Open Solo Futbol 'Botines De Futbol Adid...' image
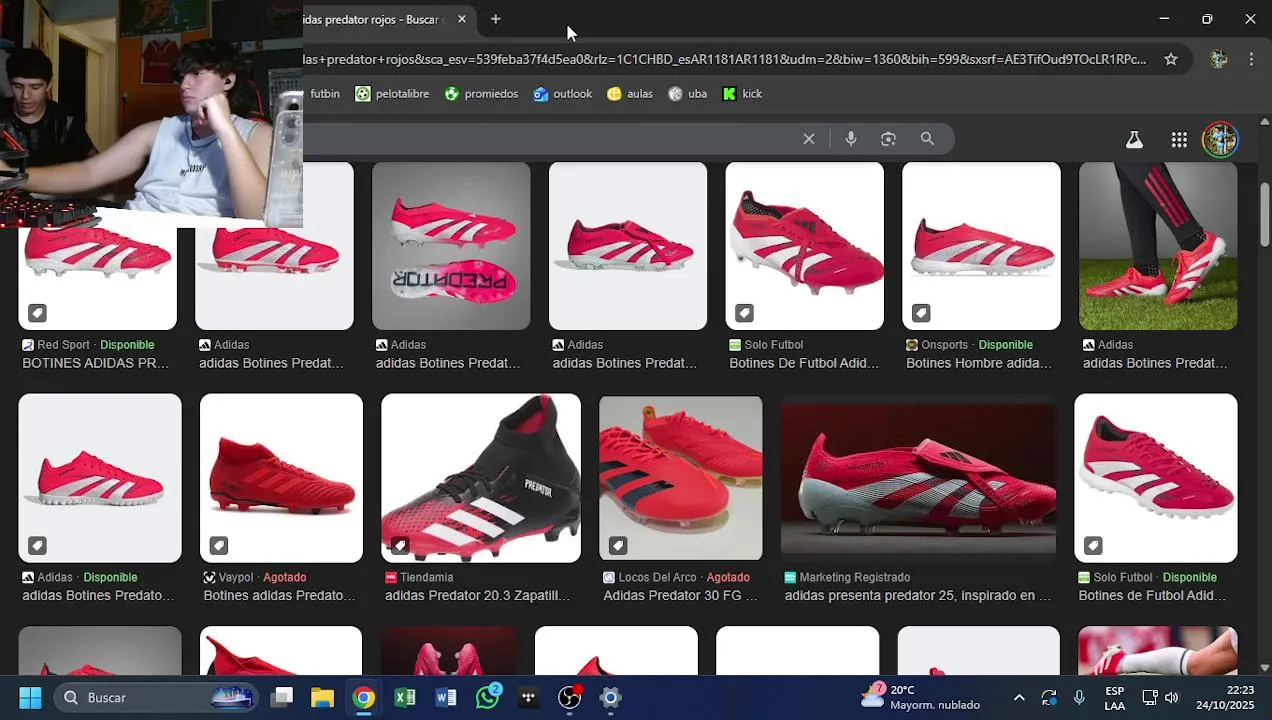 point(804,246)
